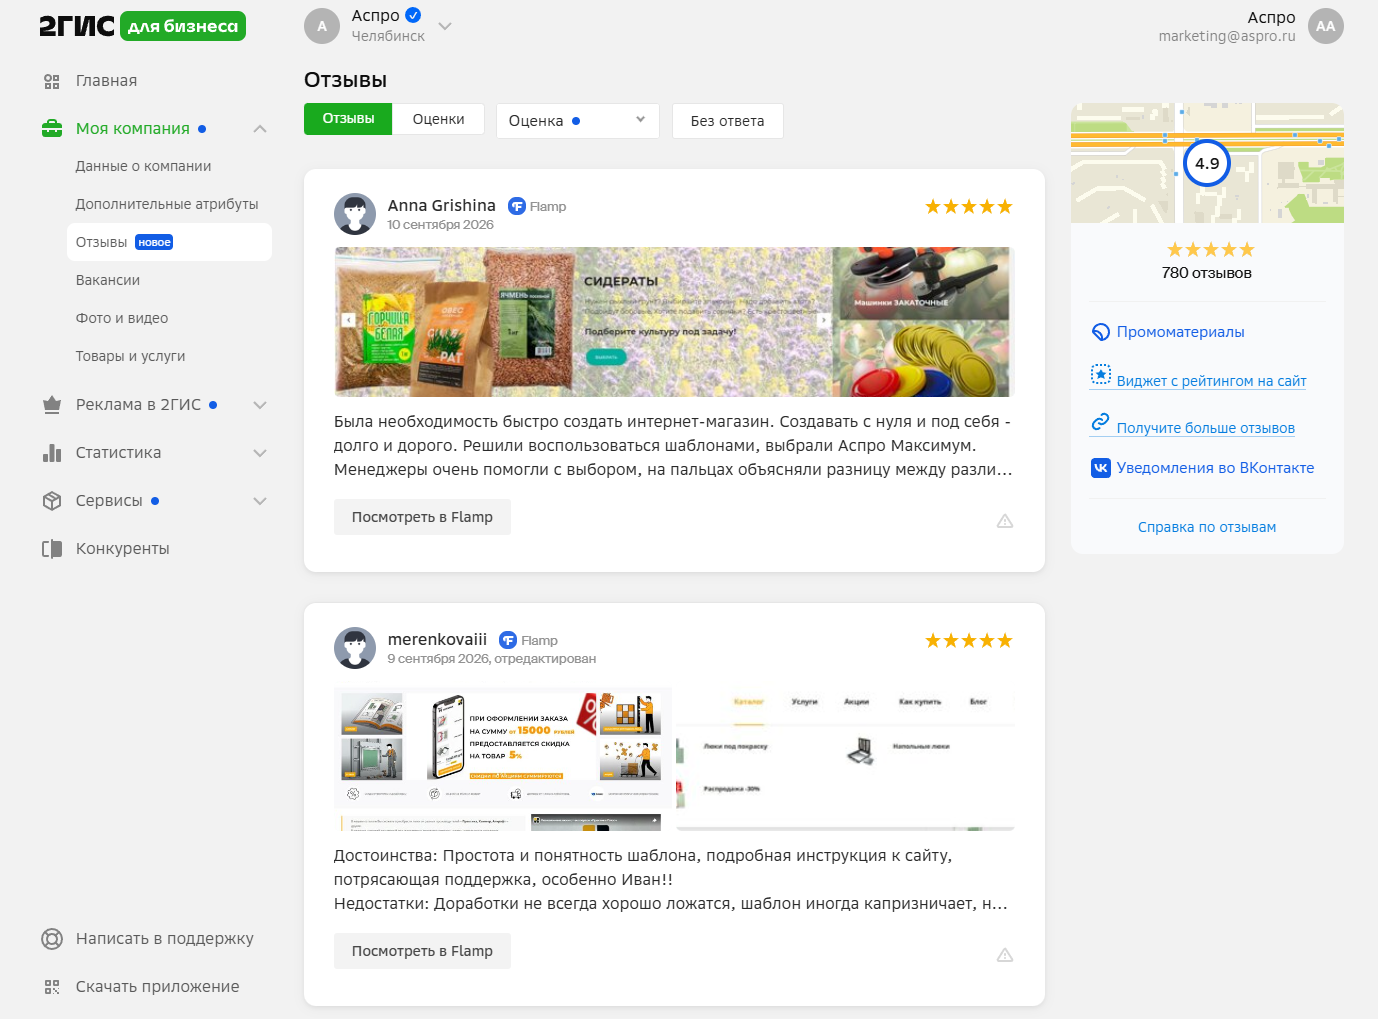The image size is (1378, 1019).
Task: Collapse the Моя компания section
Action: tap(260, 129)
